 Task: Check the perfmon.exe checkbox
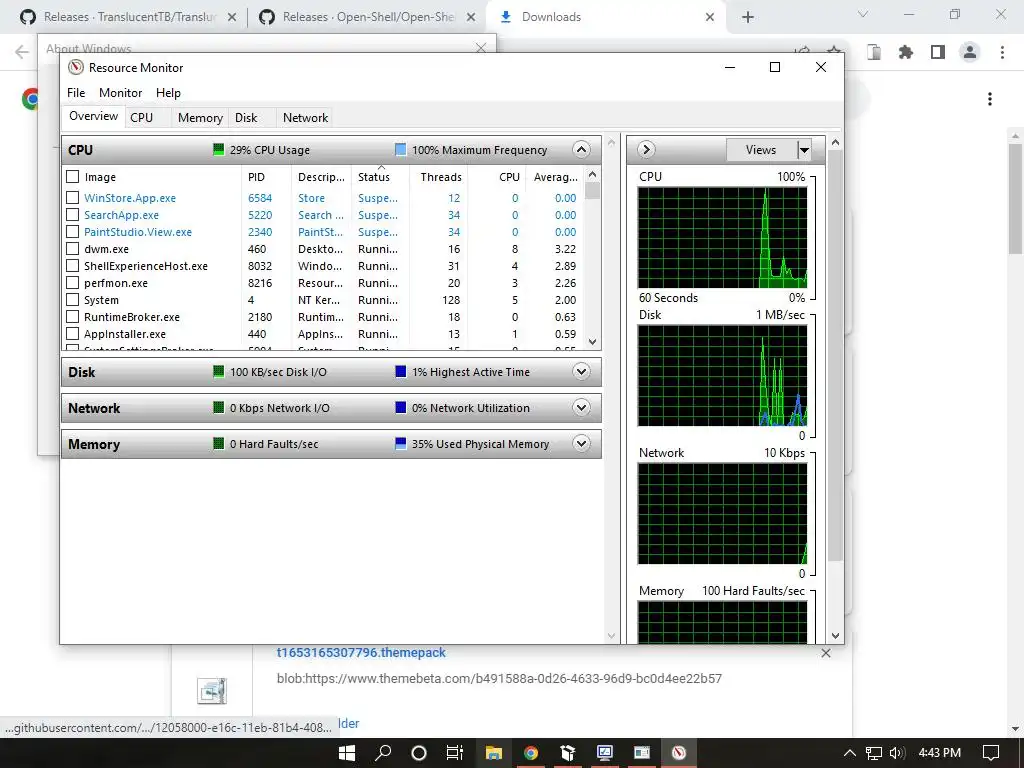(x=72, y=283)
